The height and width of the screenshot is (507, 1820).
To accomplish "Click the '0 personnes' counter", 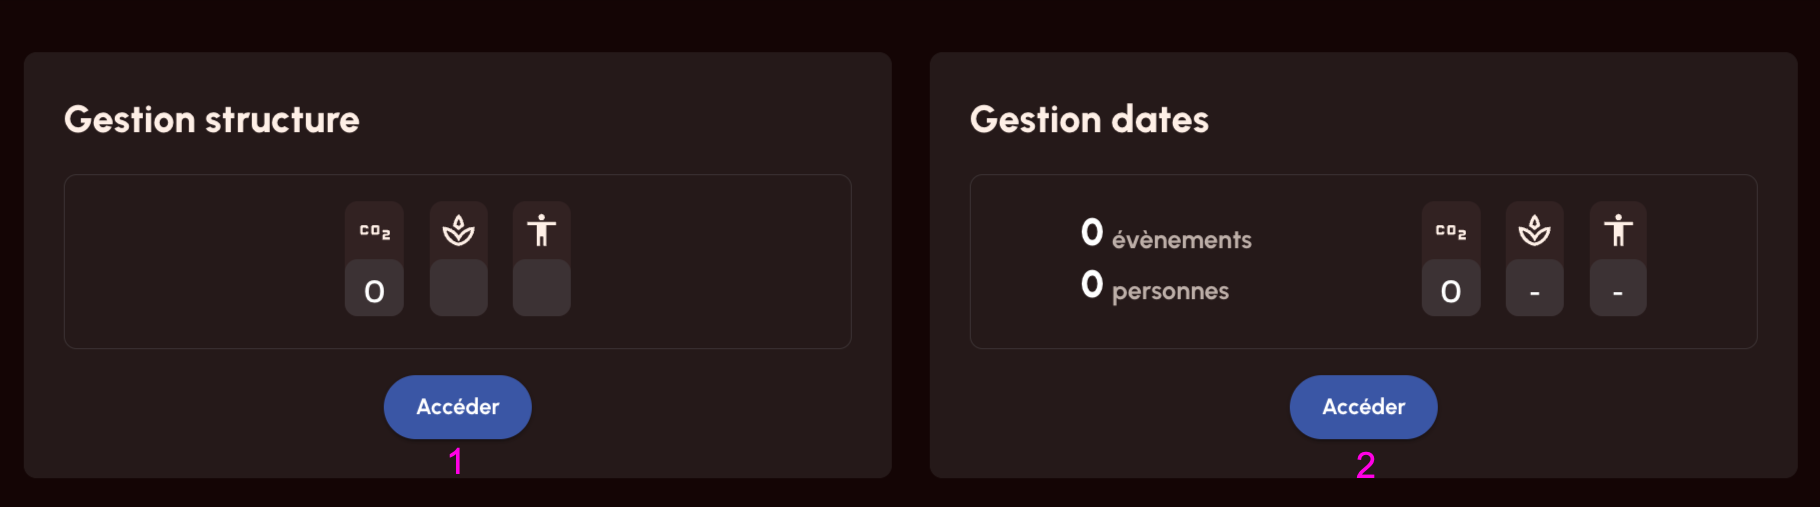I will tap(1155, 288).
